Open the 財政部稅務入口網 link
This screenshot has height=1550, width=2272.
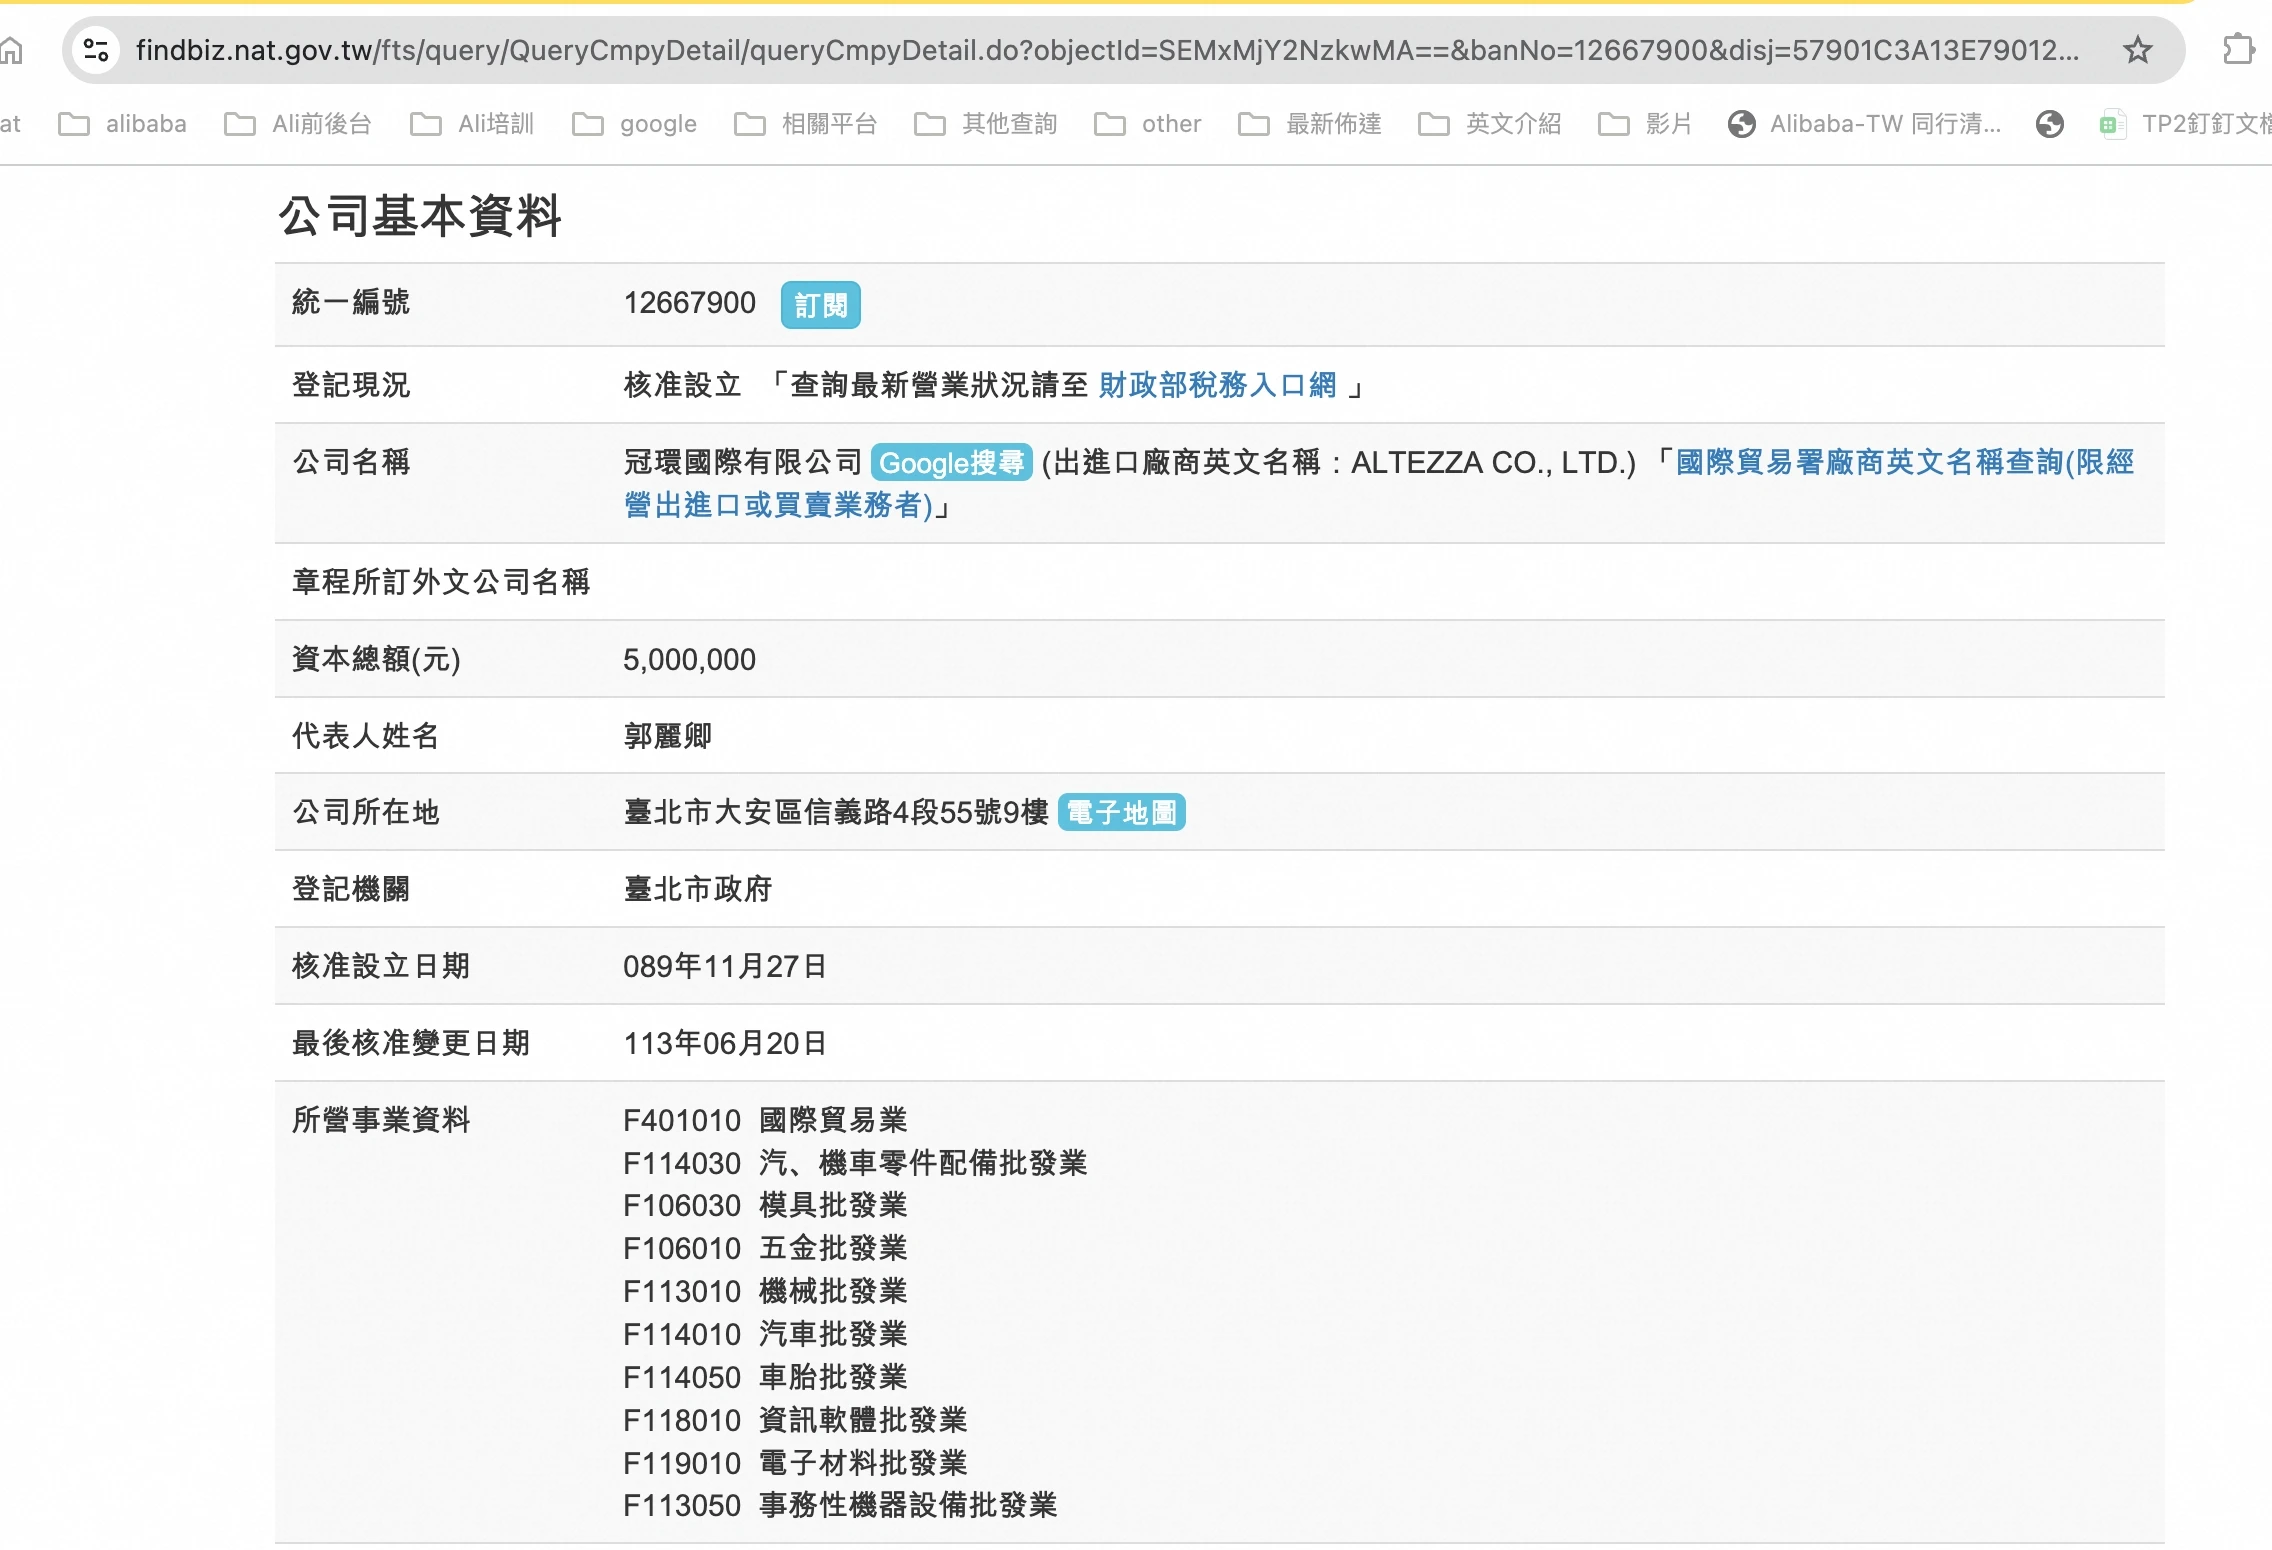[1217, 385]
